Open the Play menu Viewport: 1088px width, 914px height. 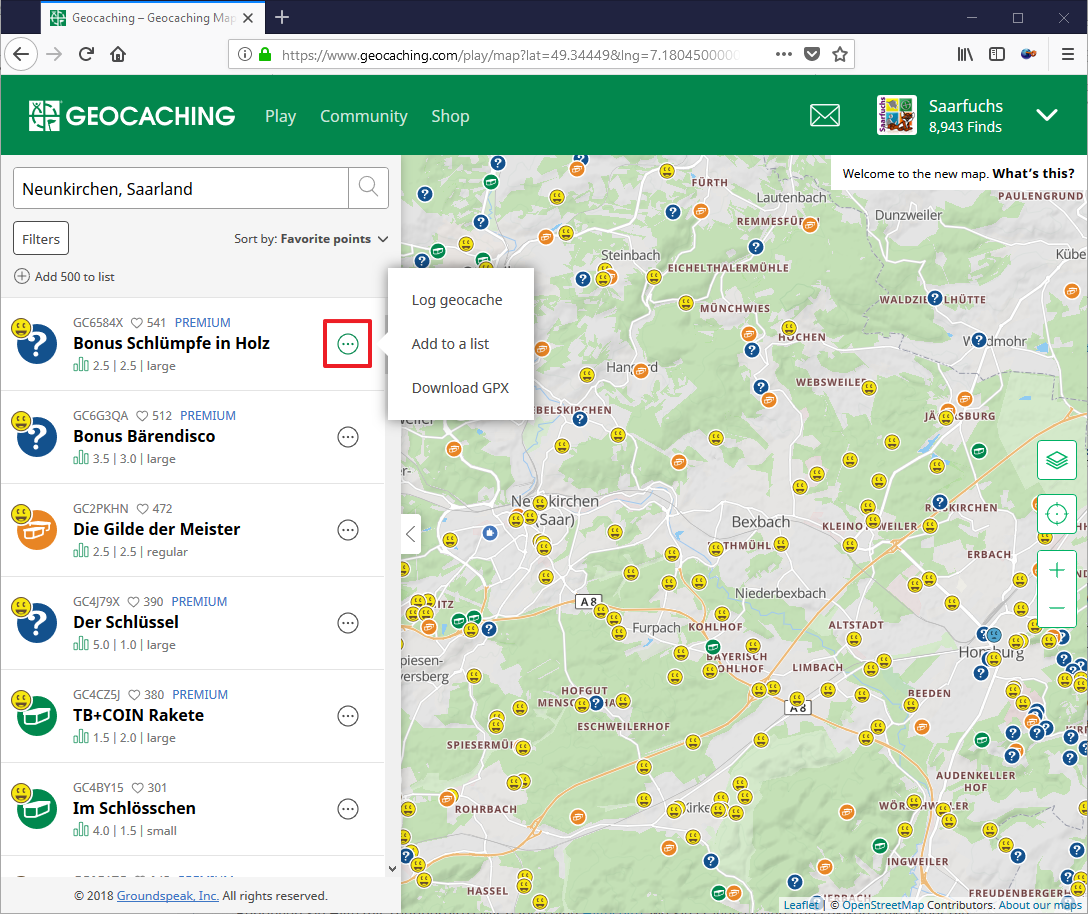click(x=280, y=116)
